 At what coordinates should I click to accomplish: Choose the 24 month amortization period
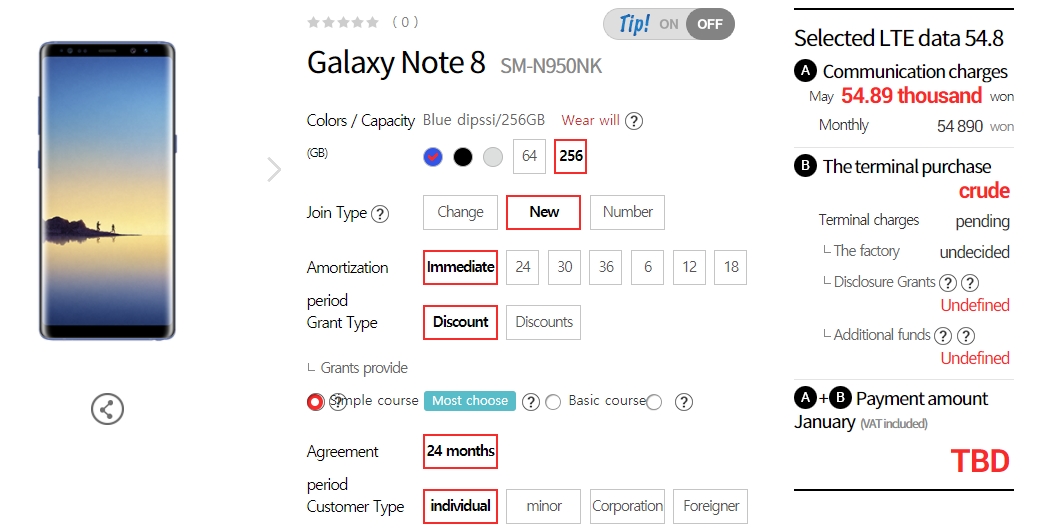coord(523,267)
